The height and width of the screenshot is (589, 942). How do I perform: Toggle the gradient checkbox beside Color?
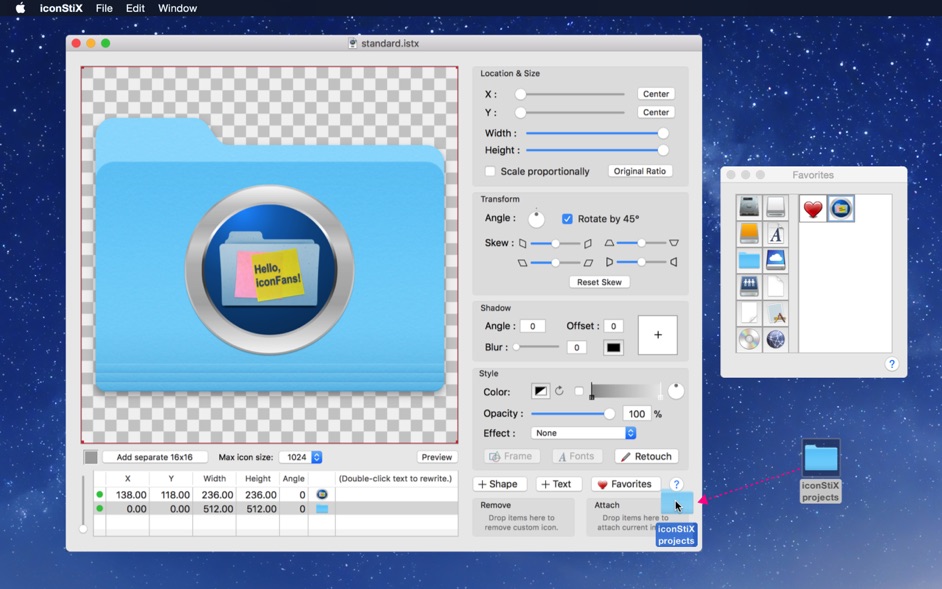pos(579,391)
